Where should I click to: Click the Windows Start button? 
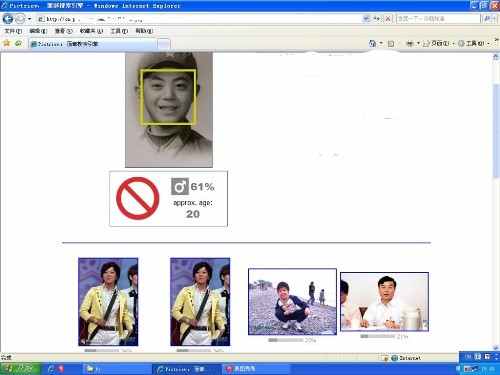click(x=20, y=369)
